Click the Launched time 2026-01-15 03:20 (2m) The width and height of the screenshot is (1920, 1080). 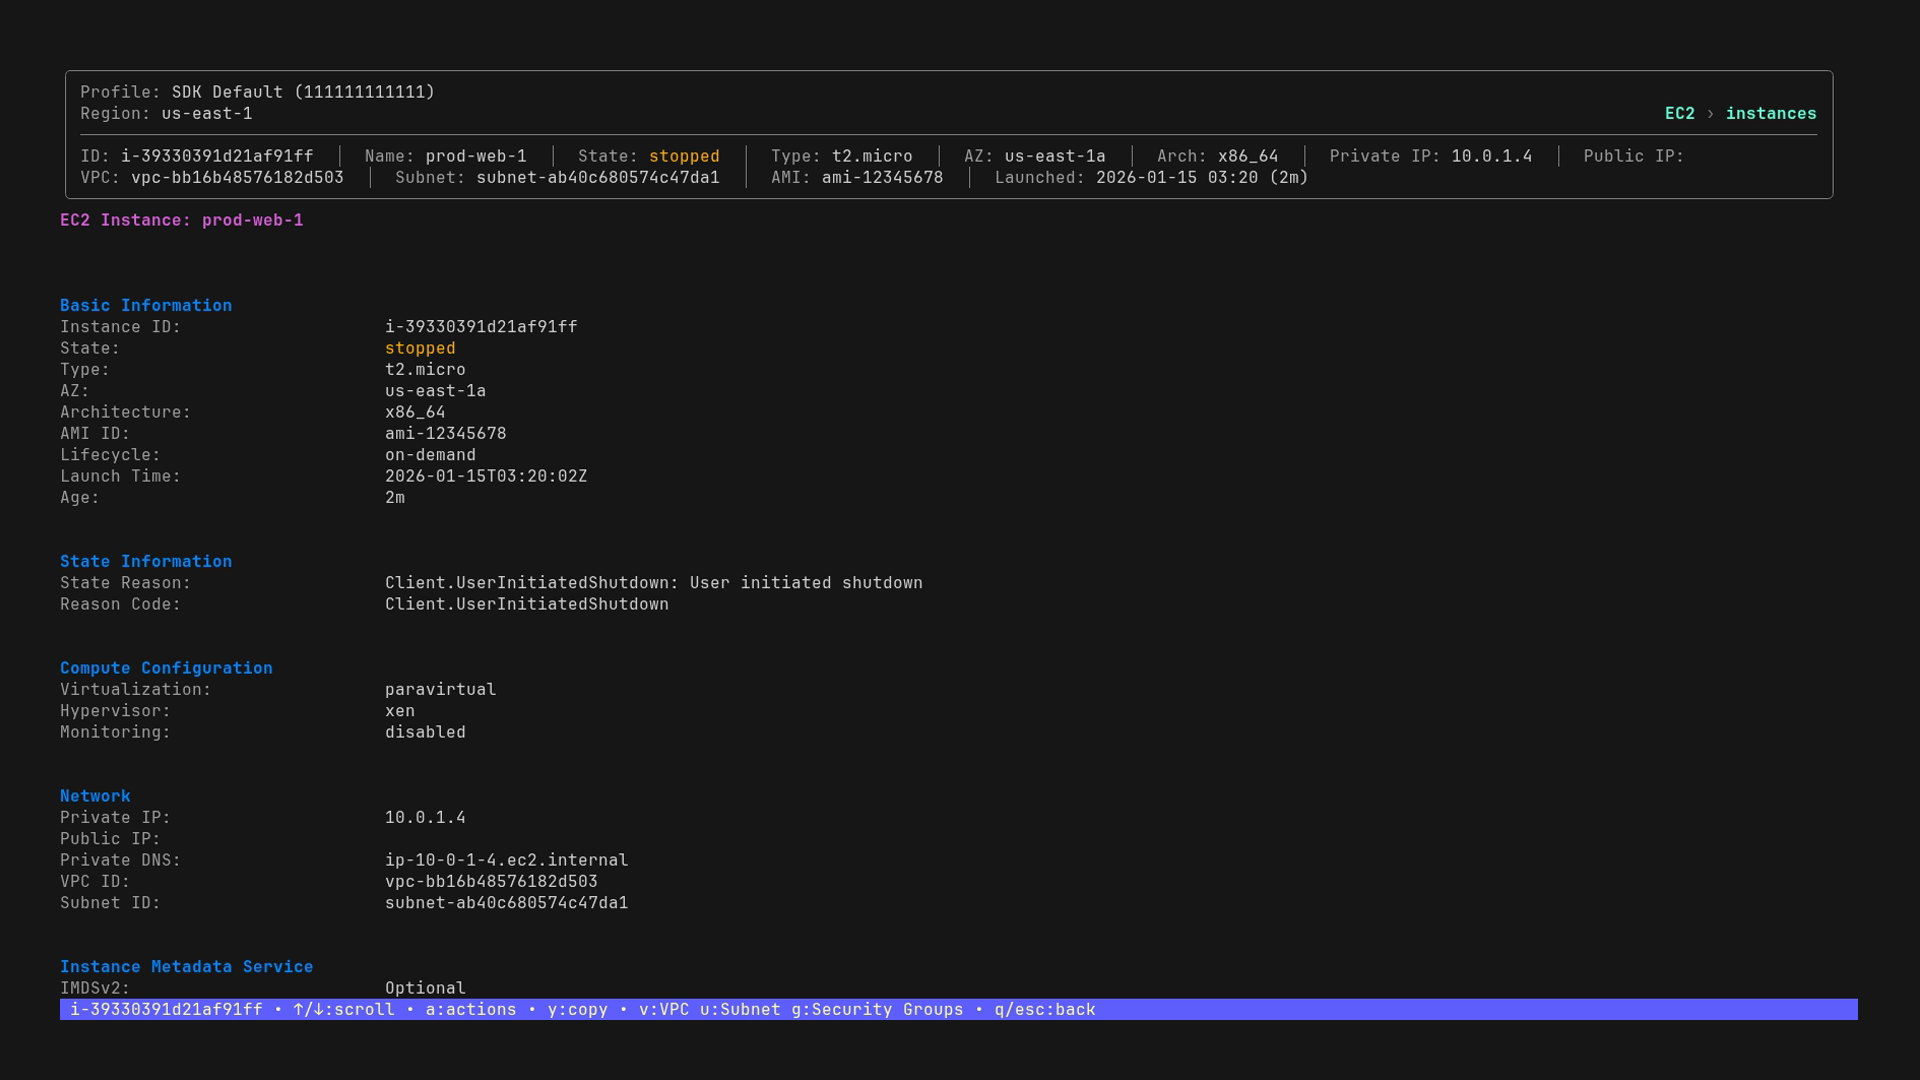[x=1202, y=178]
